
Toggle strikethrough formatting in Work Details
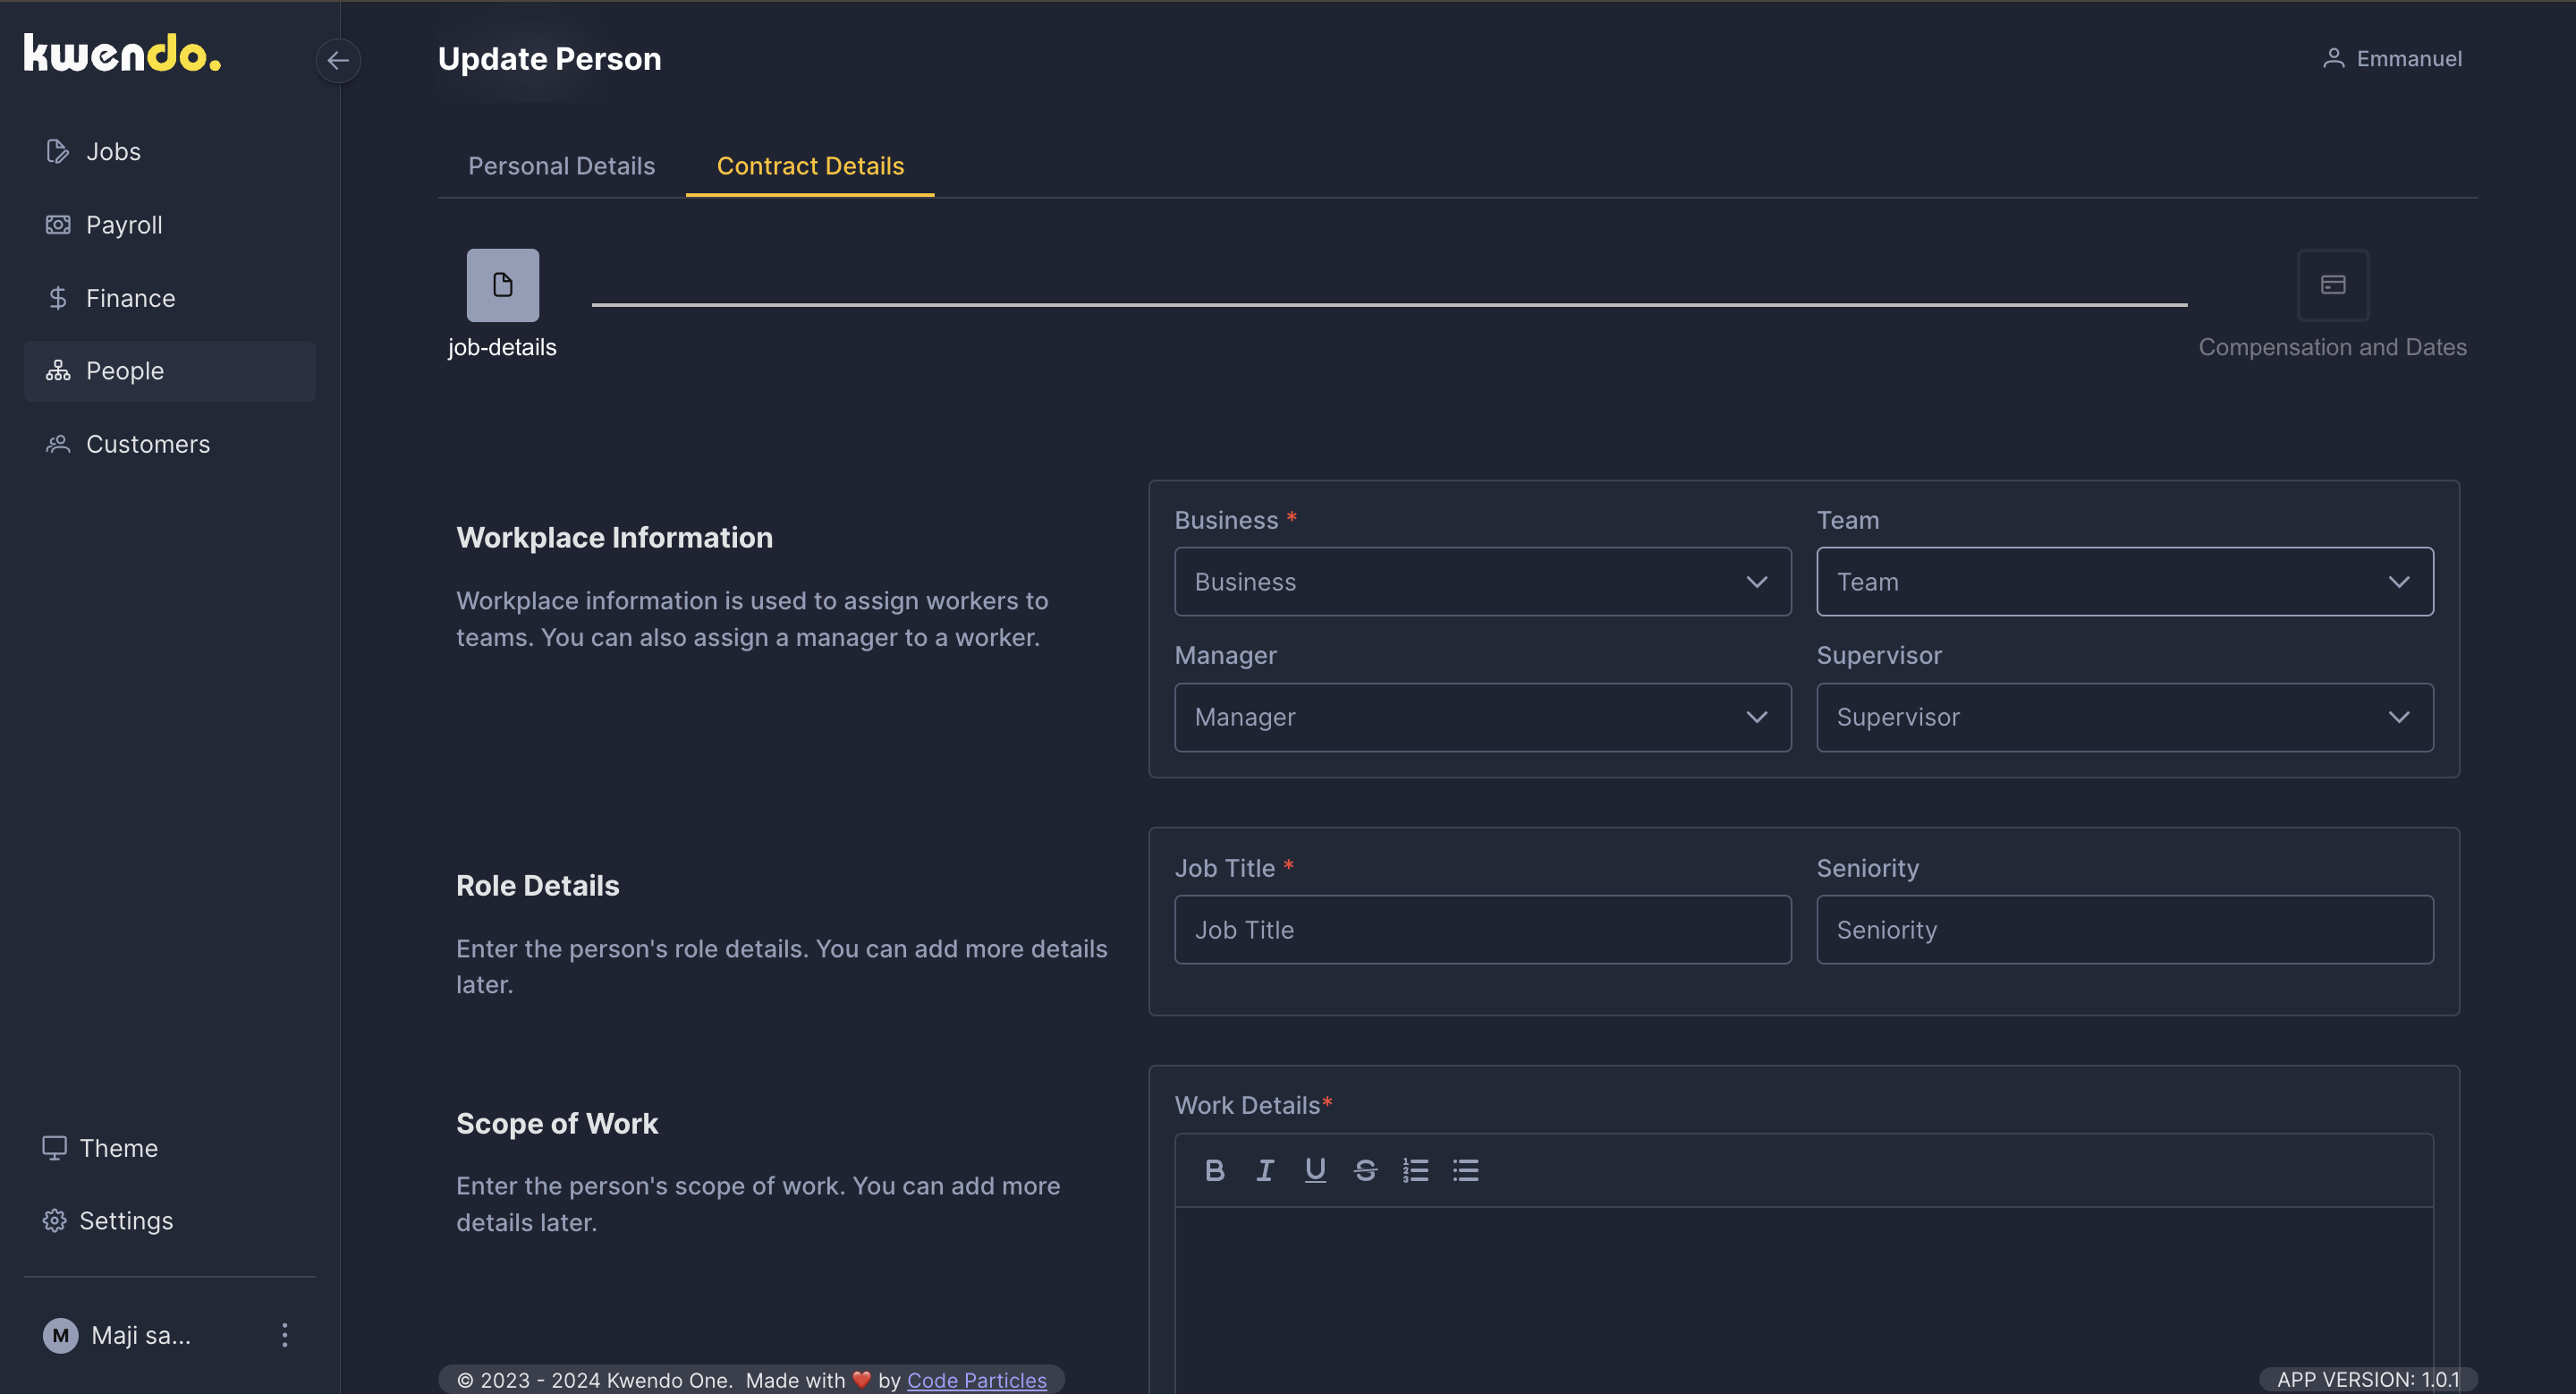click(1365, 1170)
